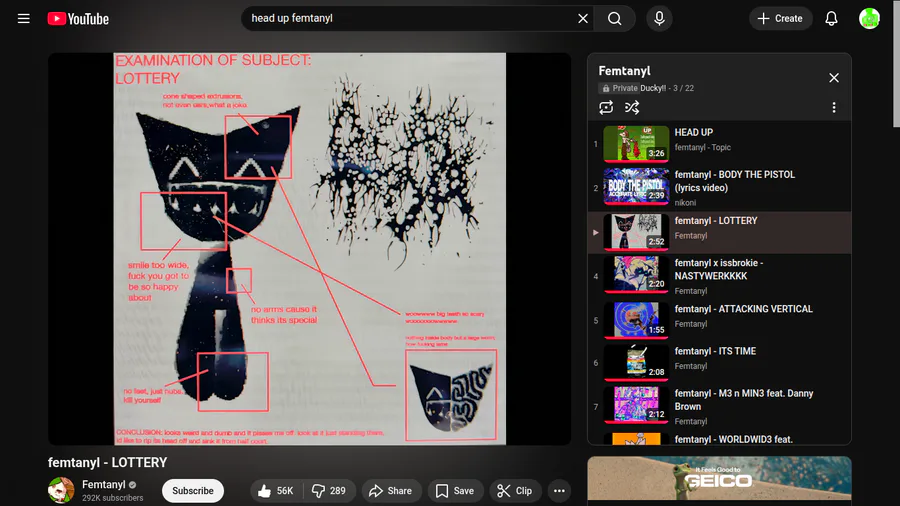Open the Create menu
Viewport: 900px width, 506px height.
tap(780, 18)
